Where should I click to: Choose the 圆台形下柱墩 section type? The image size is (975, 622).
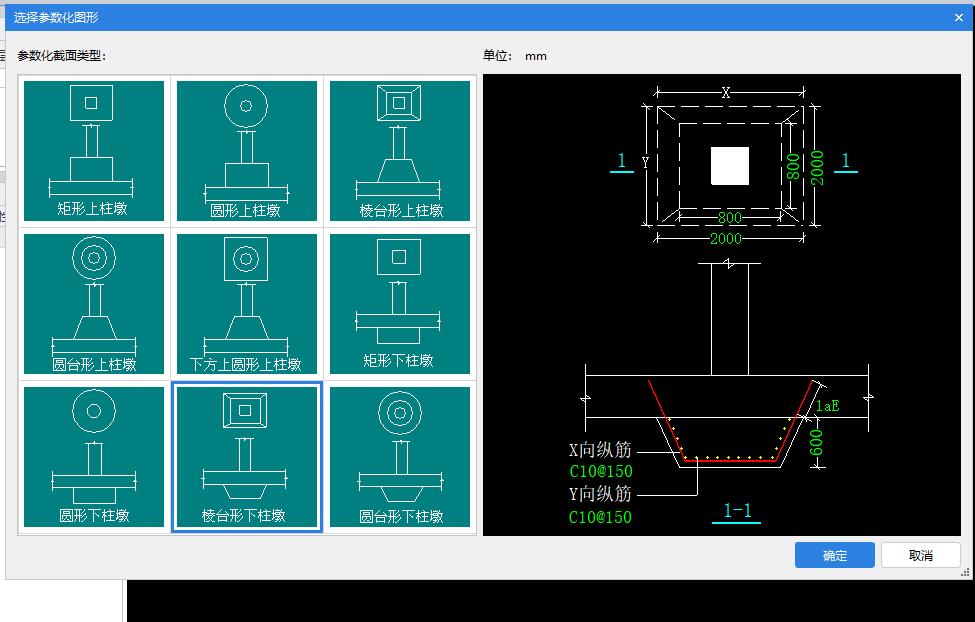pyautogui.click(x=400, y=457)
